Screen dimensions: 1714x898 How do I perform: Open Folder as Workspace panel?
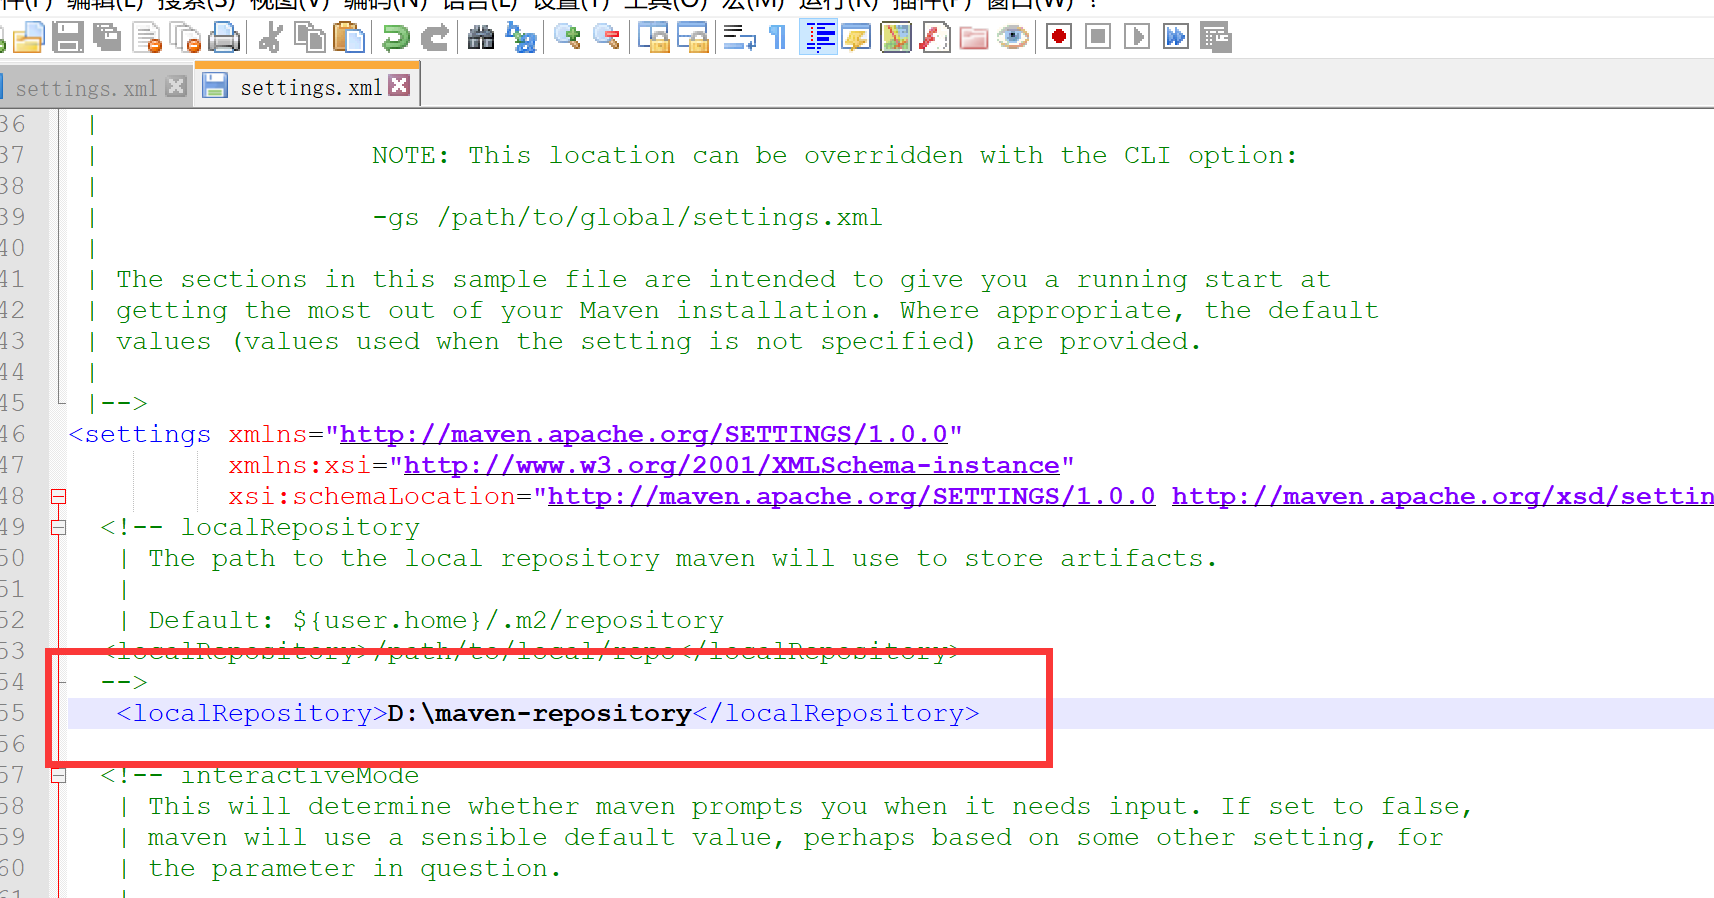tap(974, 38)
